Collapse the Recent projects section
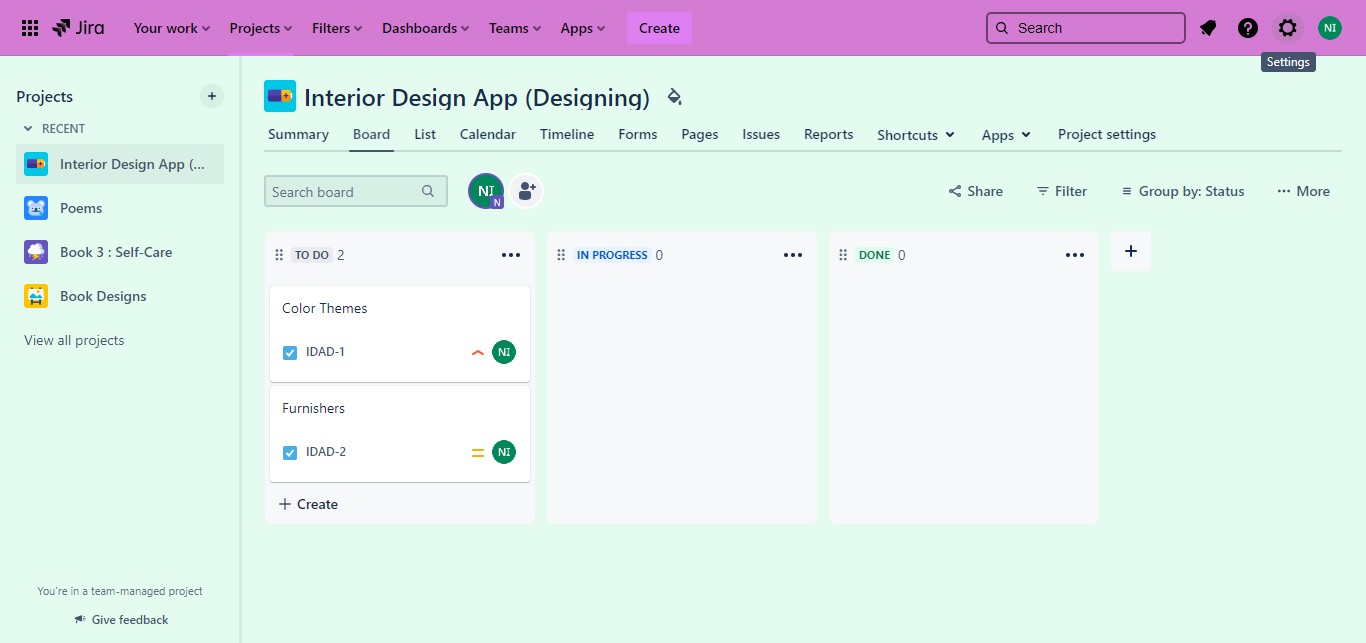1366x643 pixels. tap(28, 129)
